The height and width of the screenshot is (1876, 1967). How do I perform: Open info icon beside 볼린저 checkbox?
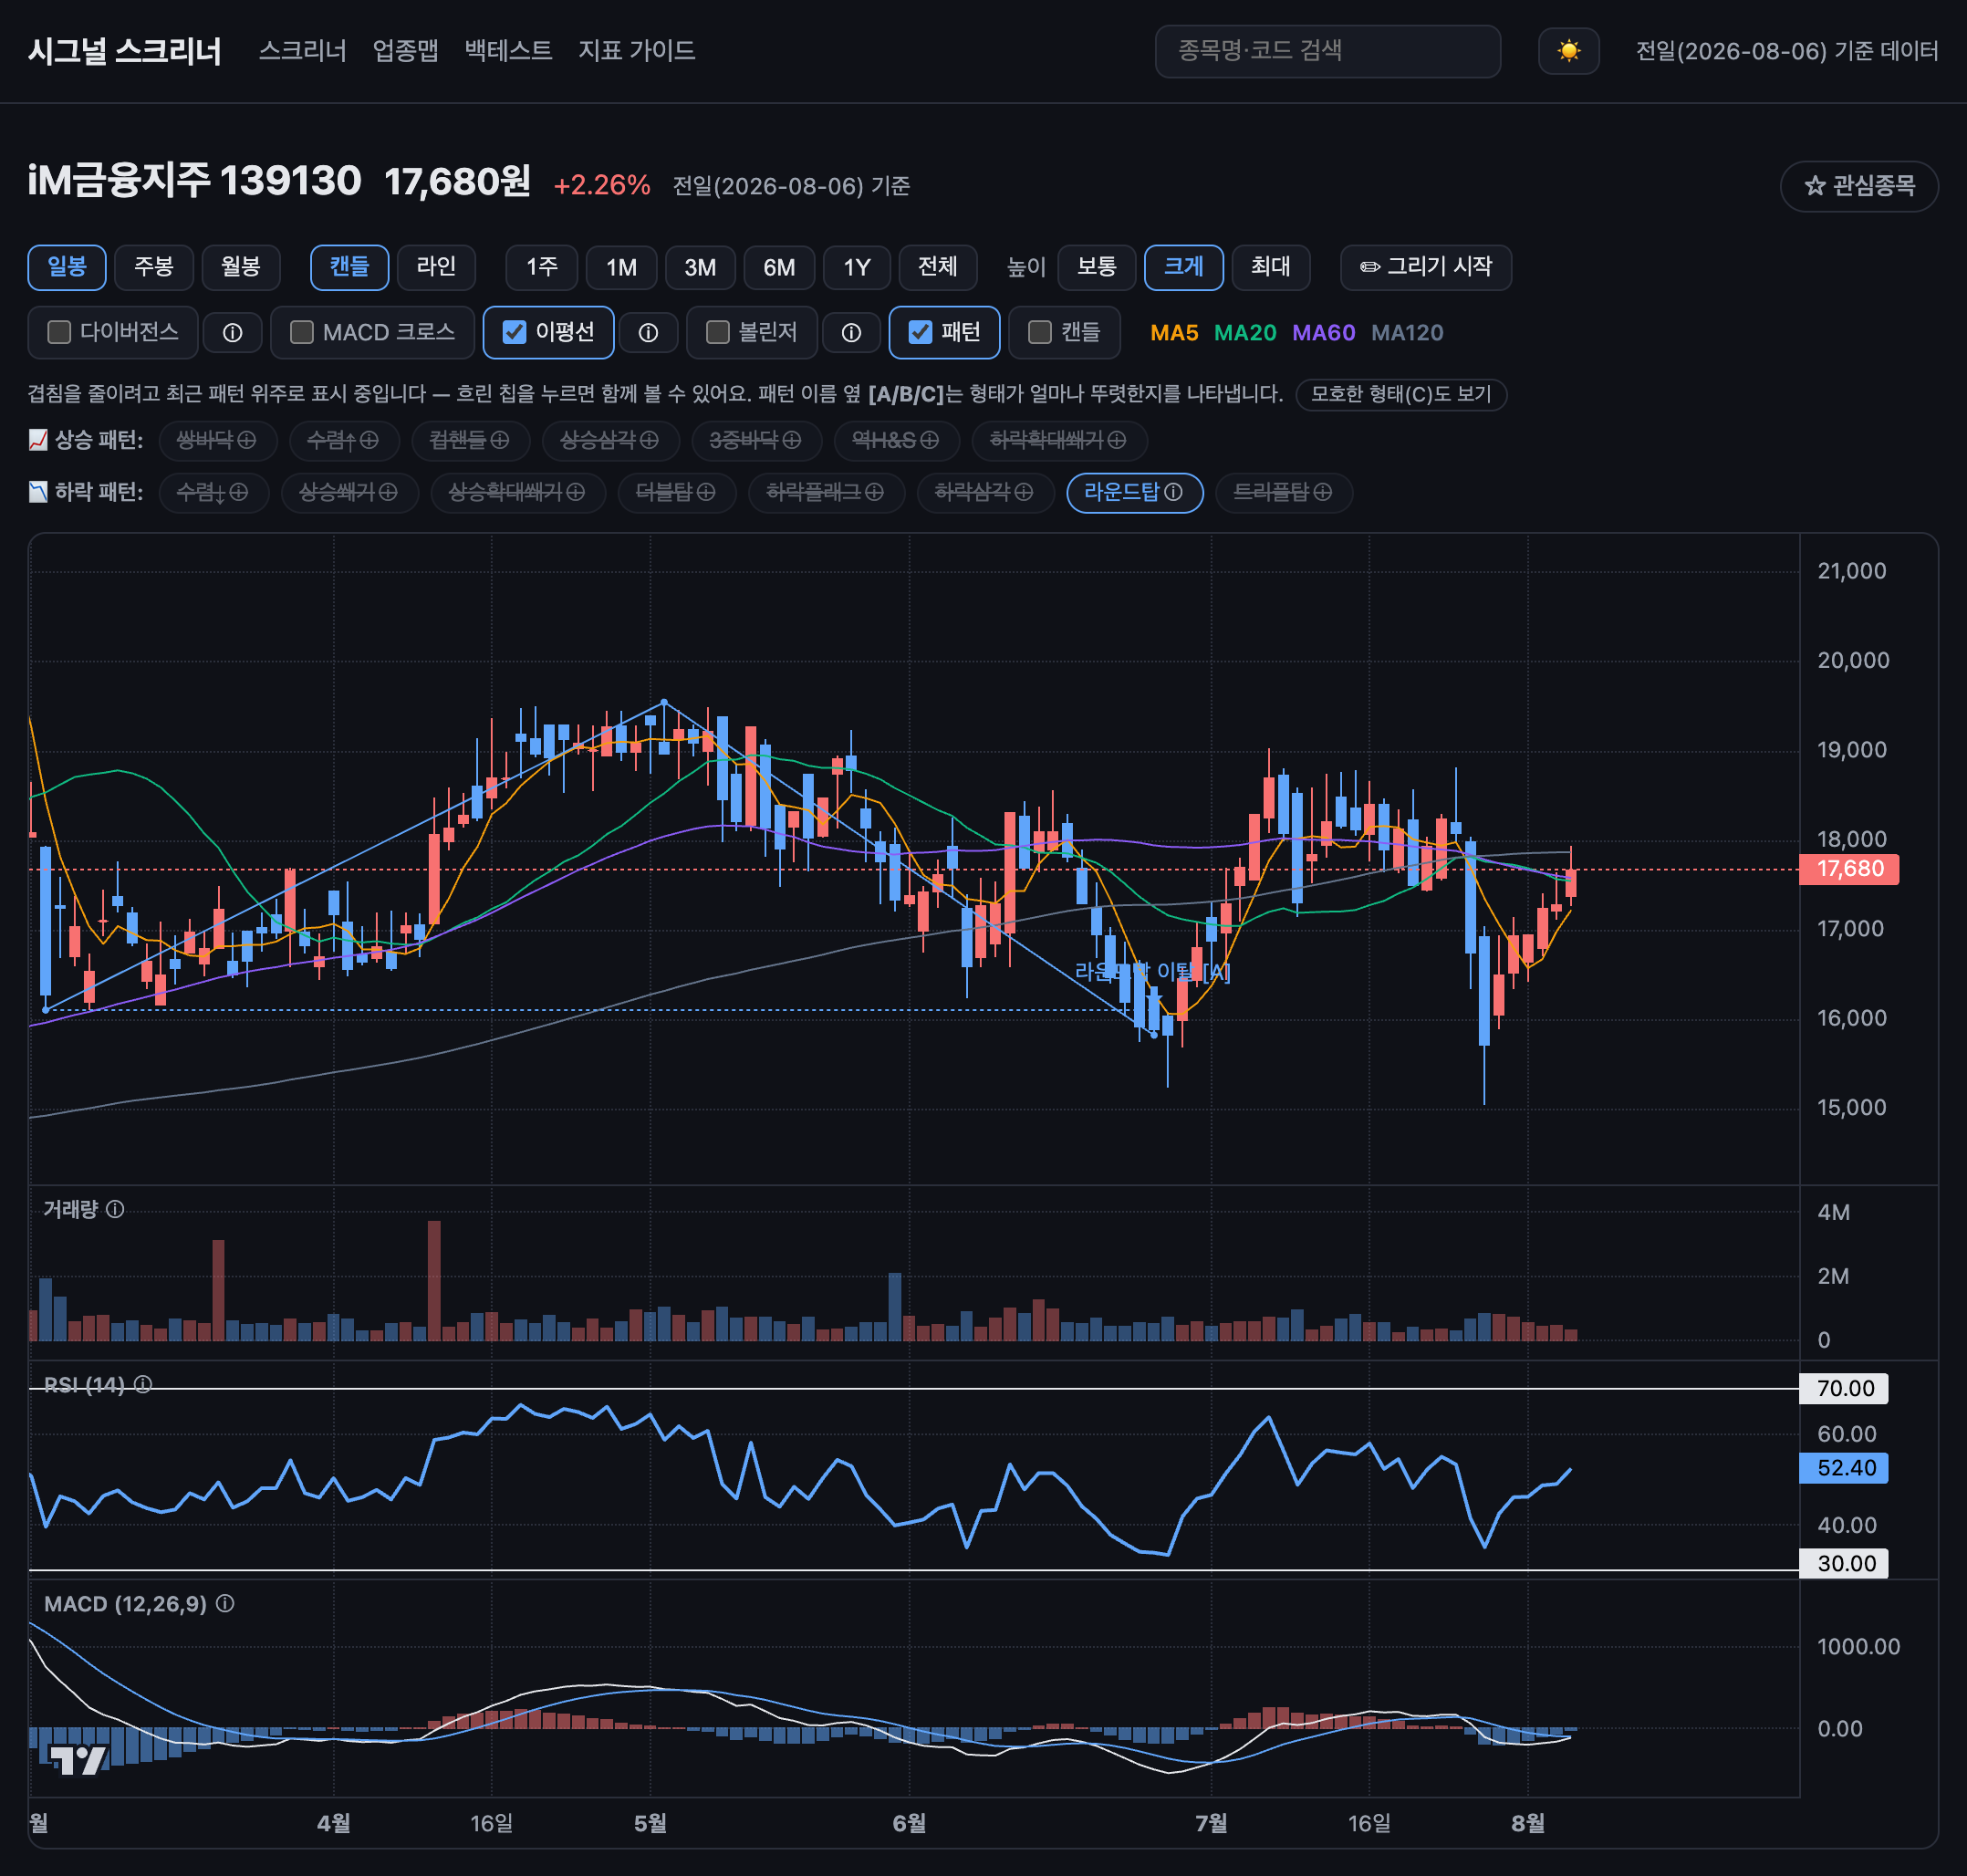(851, 333)
